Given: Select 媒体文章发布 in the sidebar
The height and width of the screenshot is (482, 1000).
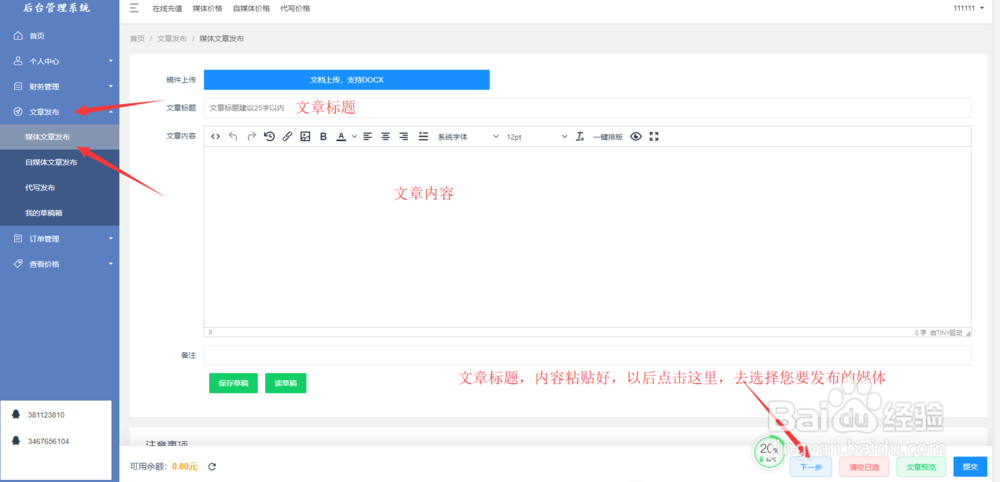Looking at the screenshot, I should tap(59, 137).
